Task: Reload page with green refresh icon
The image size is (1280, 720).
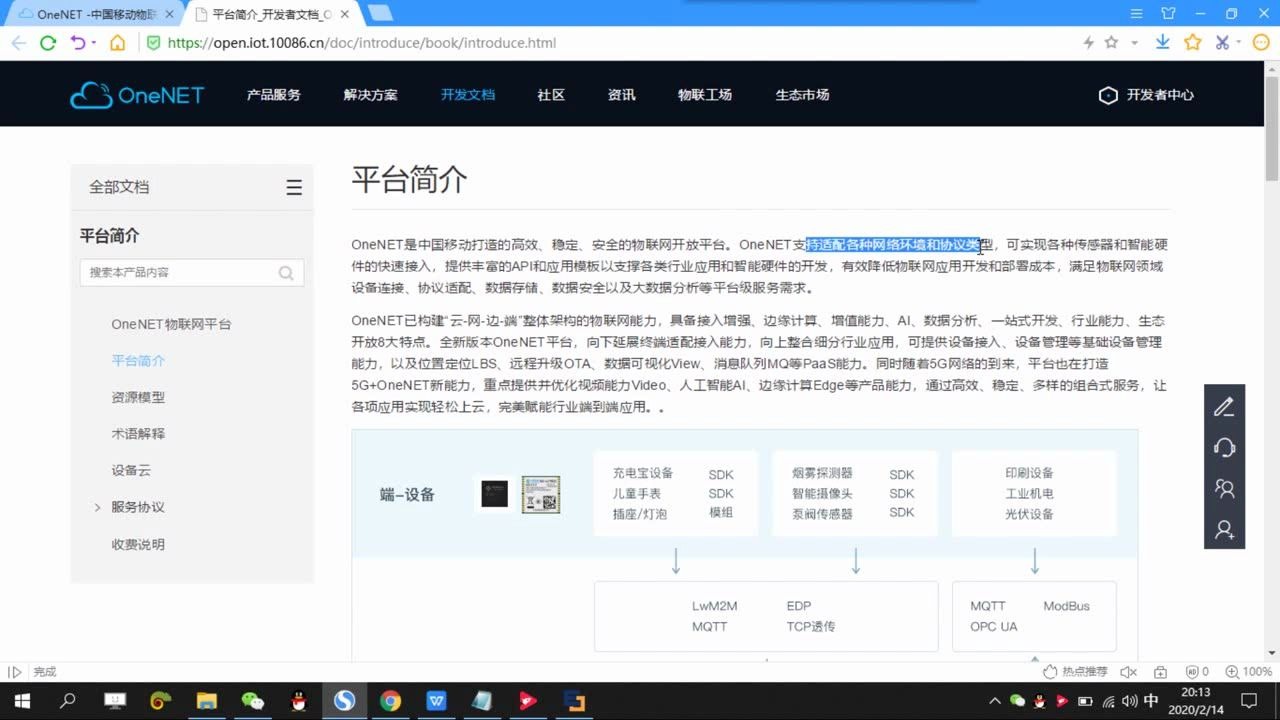Action: 47,43
